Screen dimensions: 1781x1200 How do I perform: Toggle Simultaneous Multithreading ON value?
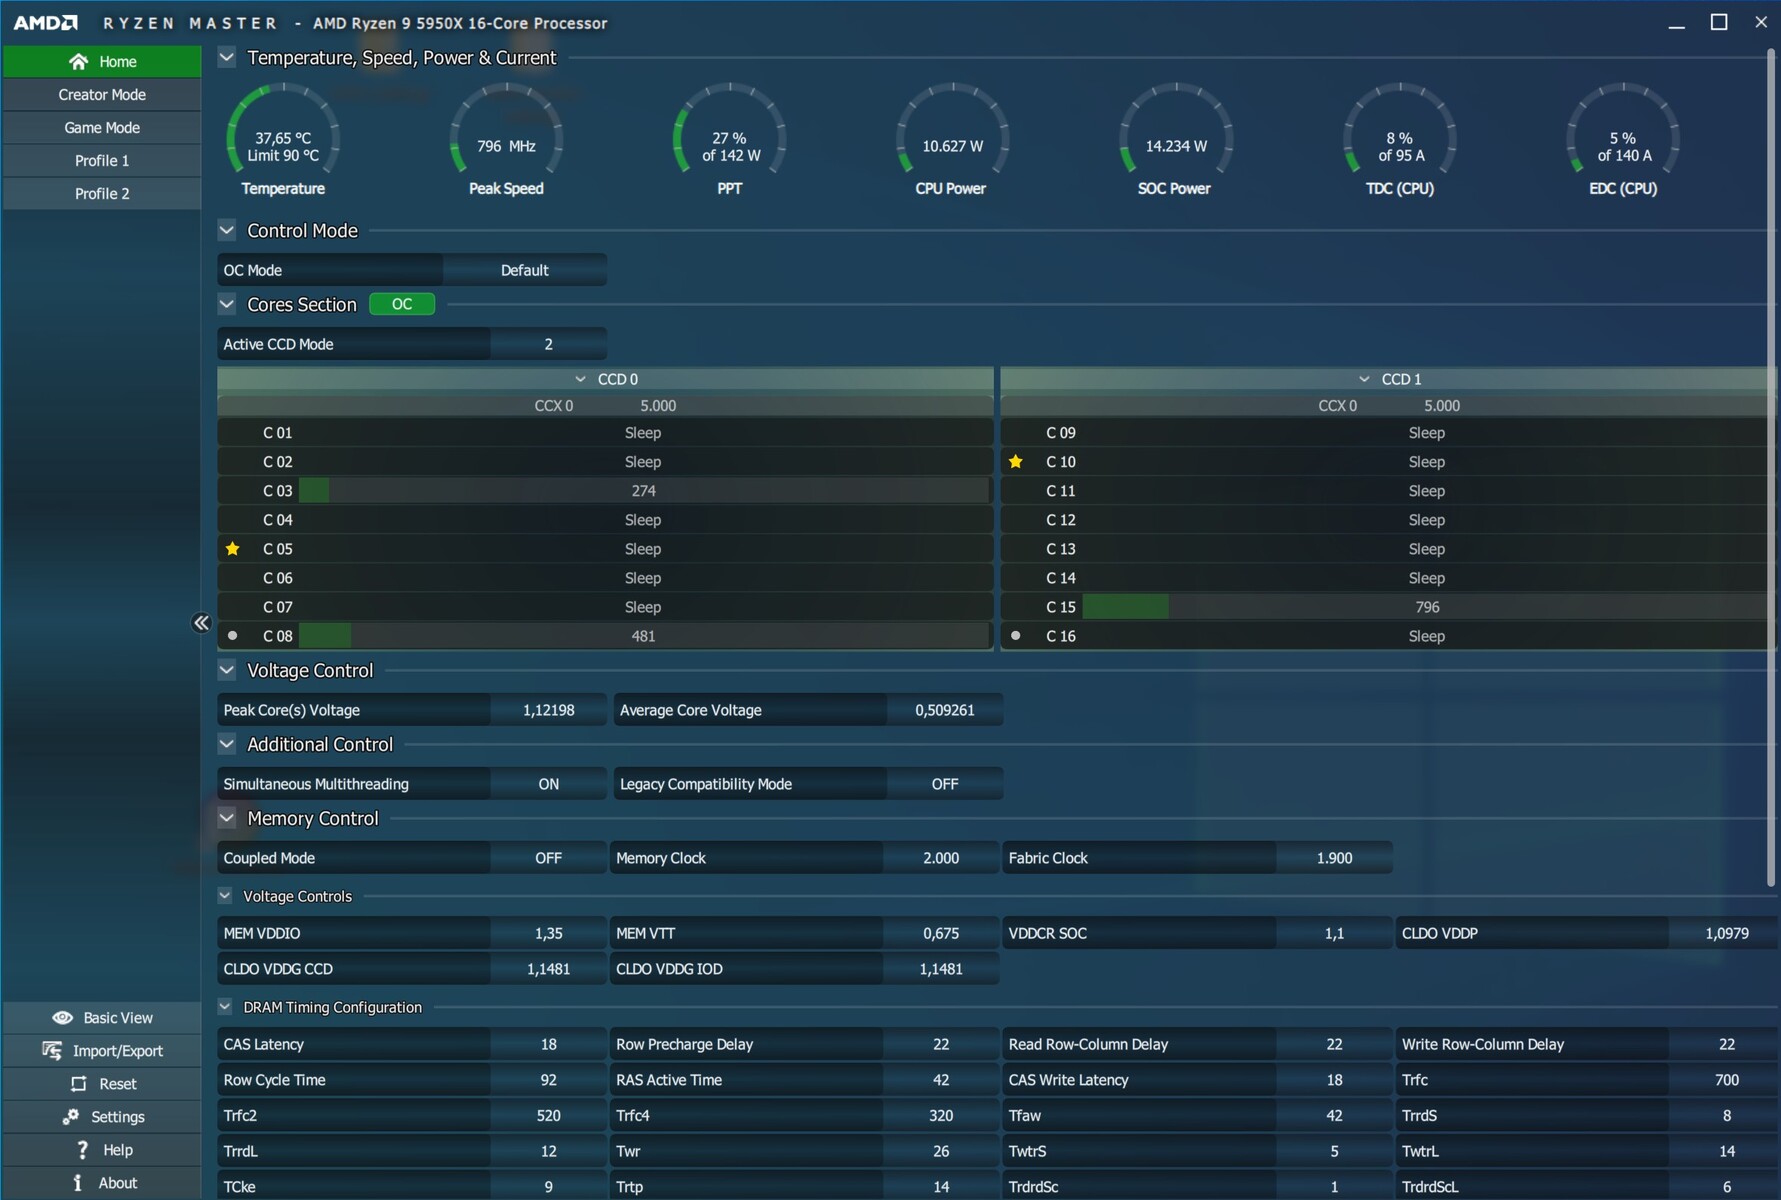pyautogui.click(x=548, y=784)
